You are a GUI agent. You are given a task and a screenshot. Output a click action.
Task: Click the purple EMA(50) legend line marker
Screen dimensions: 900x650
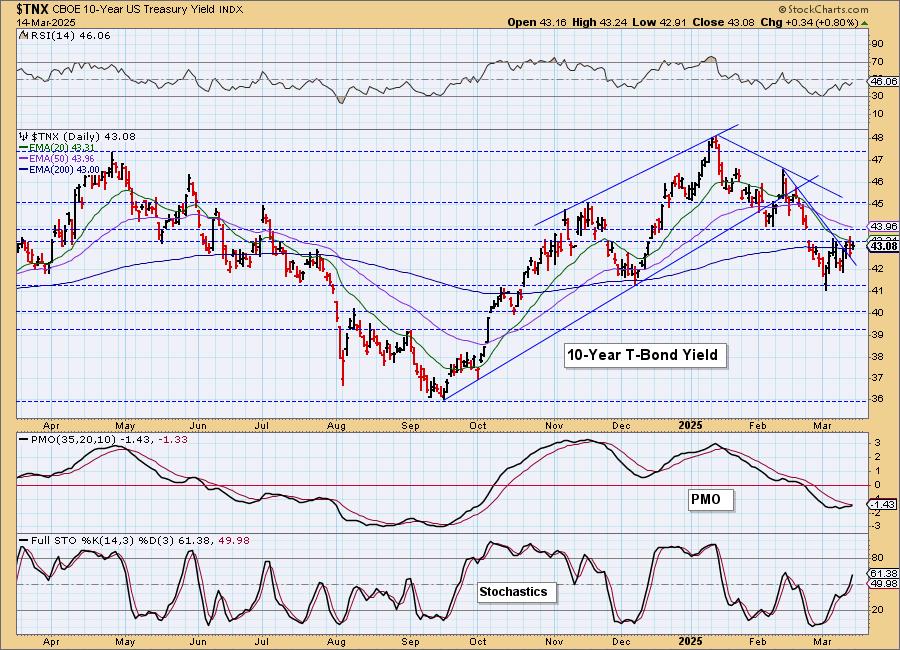(x=23, y=158)
